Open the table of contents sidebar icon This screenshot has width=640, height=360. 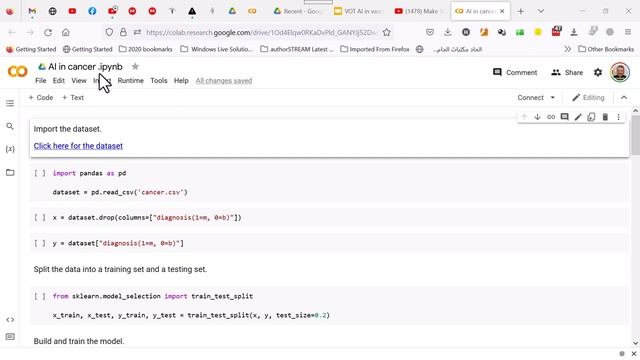pos(10,103)
